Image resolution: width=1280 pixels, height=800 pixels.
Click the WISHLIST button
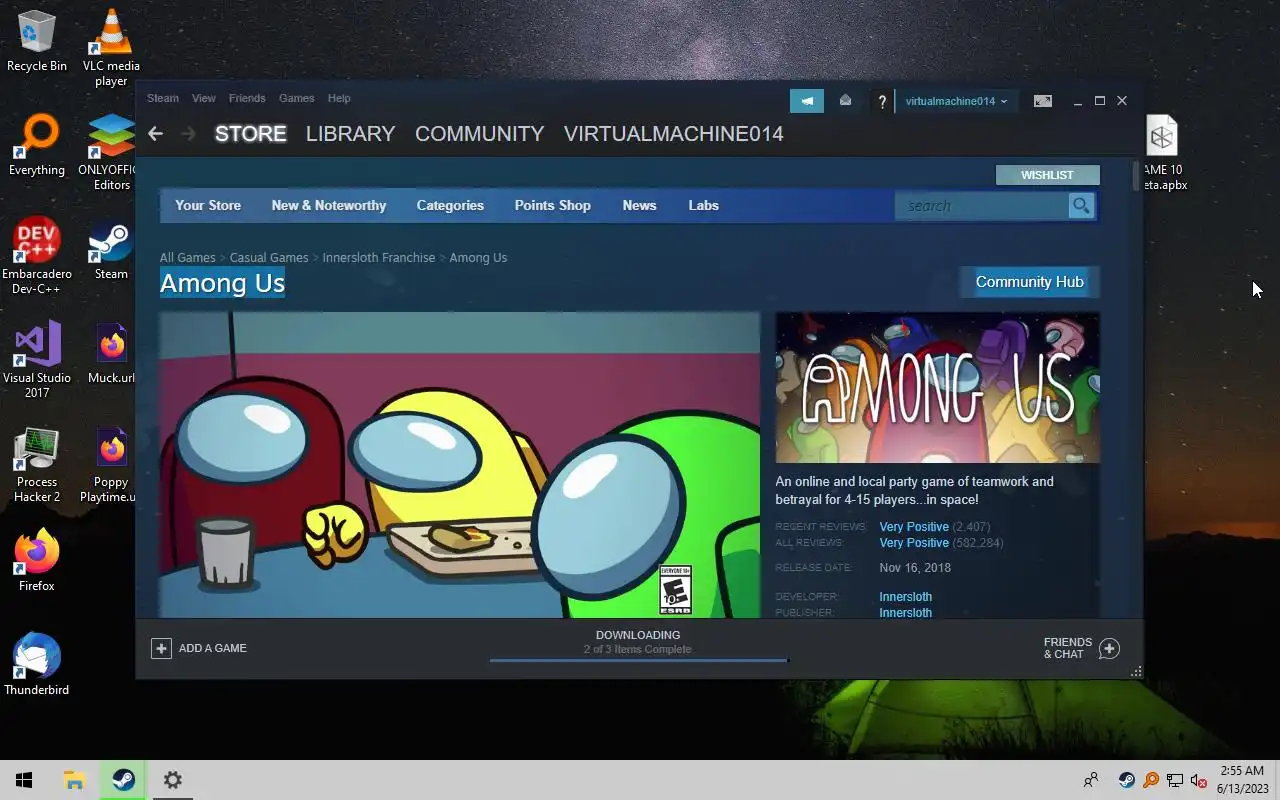click(1047, 175)
